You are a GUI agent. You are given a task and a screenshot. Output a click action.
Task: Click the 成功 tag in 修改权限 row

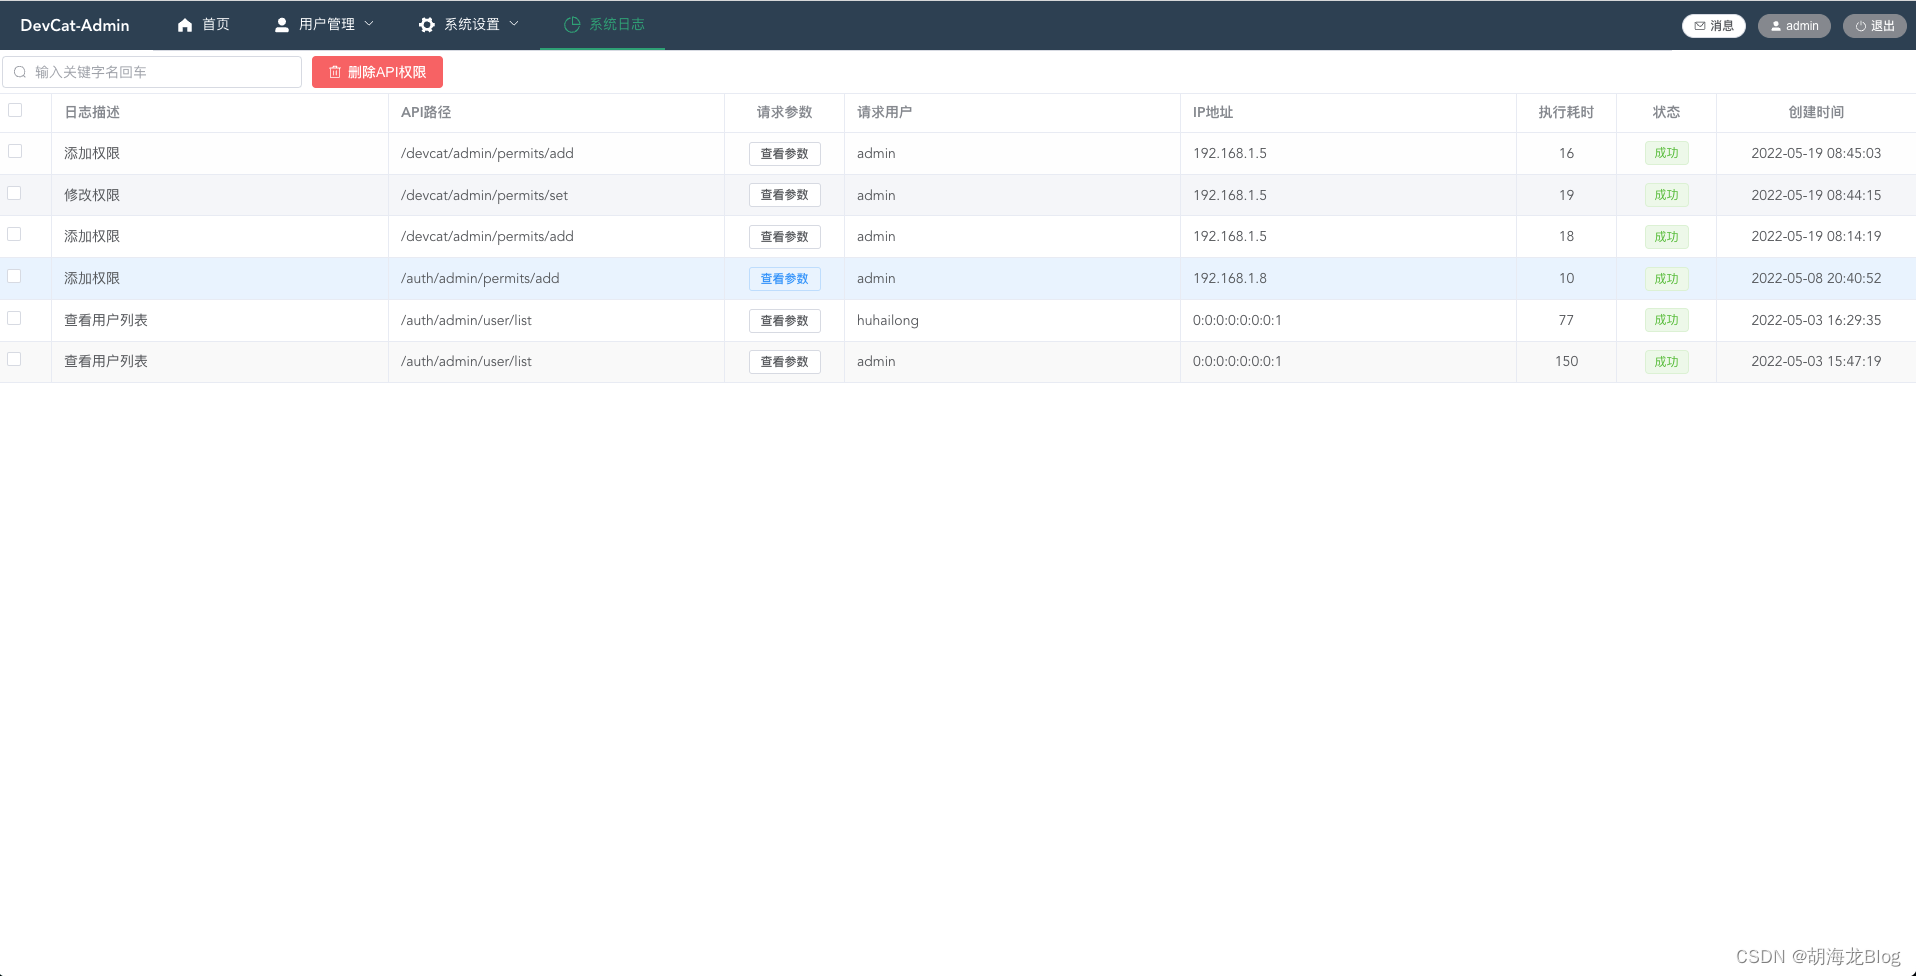(x=1666, y=195)
